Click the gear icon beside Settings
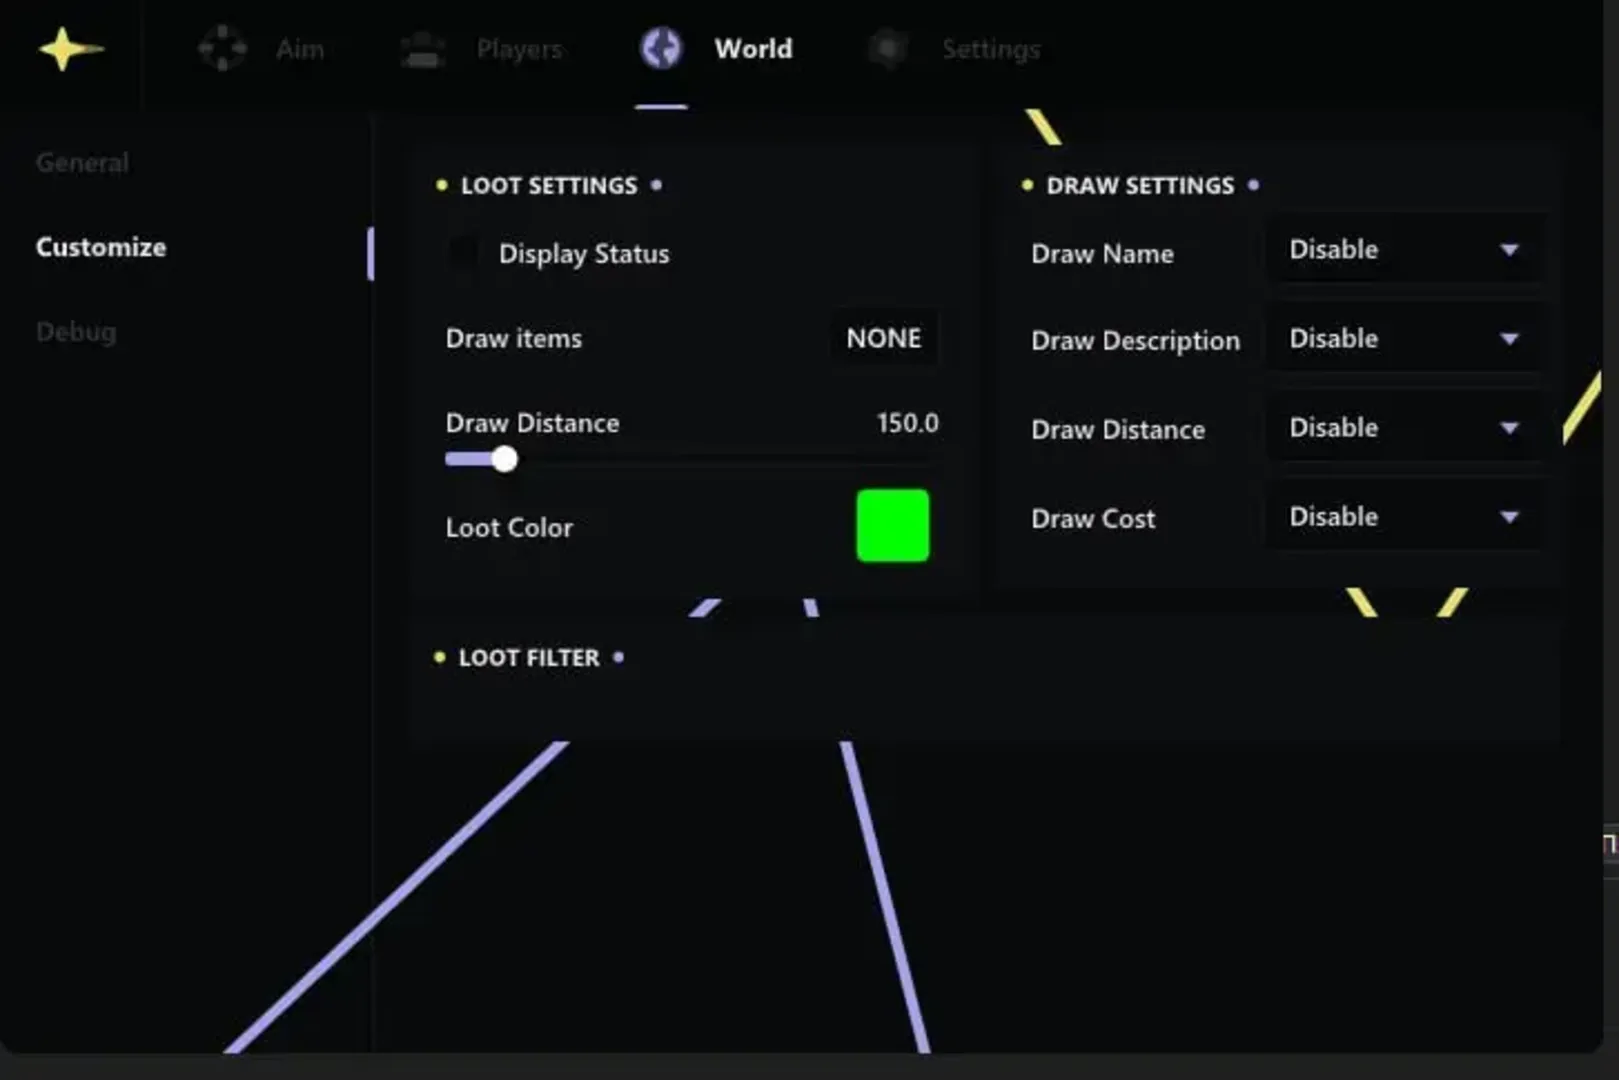This screenshot has height=1080, width=1619. click(888, 49)
